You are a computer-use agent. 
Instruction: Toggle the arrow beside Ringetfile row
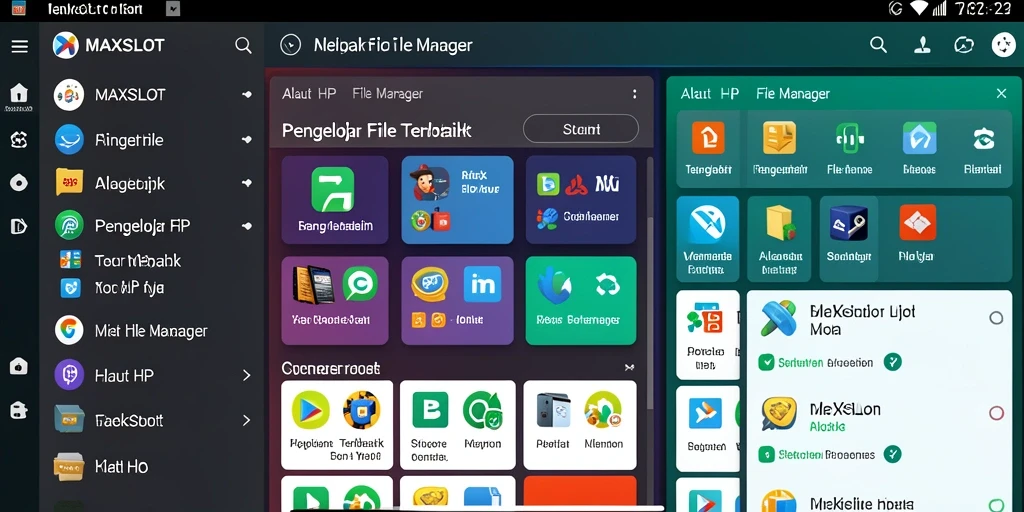247,139
